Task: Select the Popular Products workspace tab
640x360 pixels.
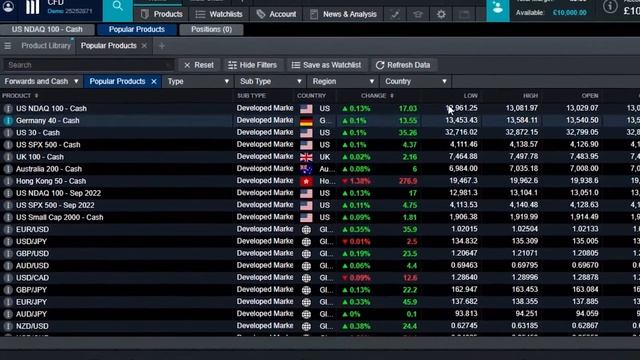Action: pyautogui.click(x=137, y=29)
